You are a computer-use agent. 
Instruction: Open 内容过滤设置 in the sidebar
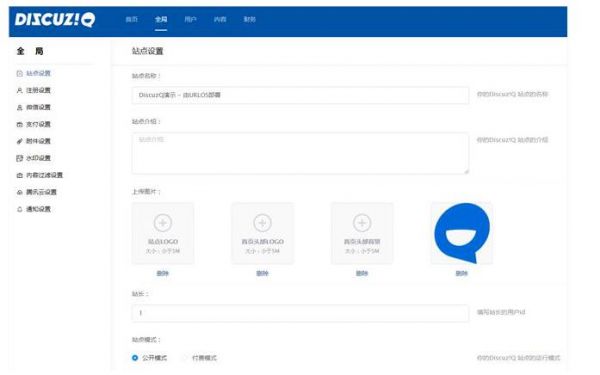click(44, 175)
